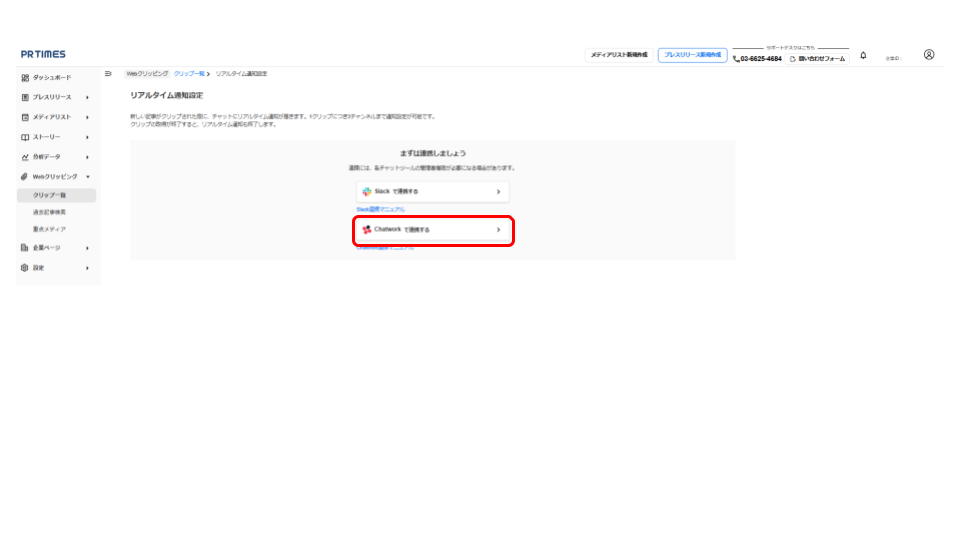Click the 設定 gear icon
This screenshot has width=960, height=540.
click(24, 268)
